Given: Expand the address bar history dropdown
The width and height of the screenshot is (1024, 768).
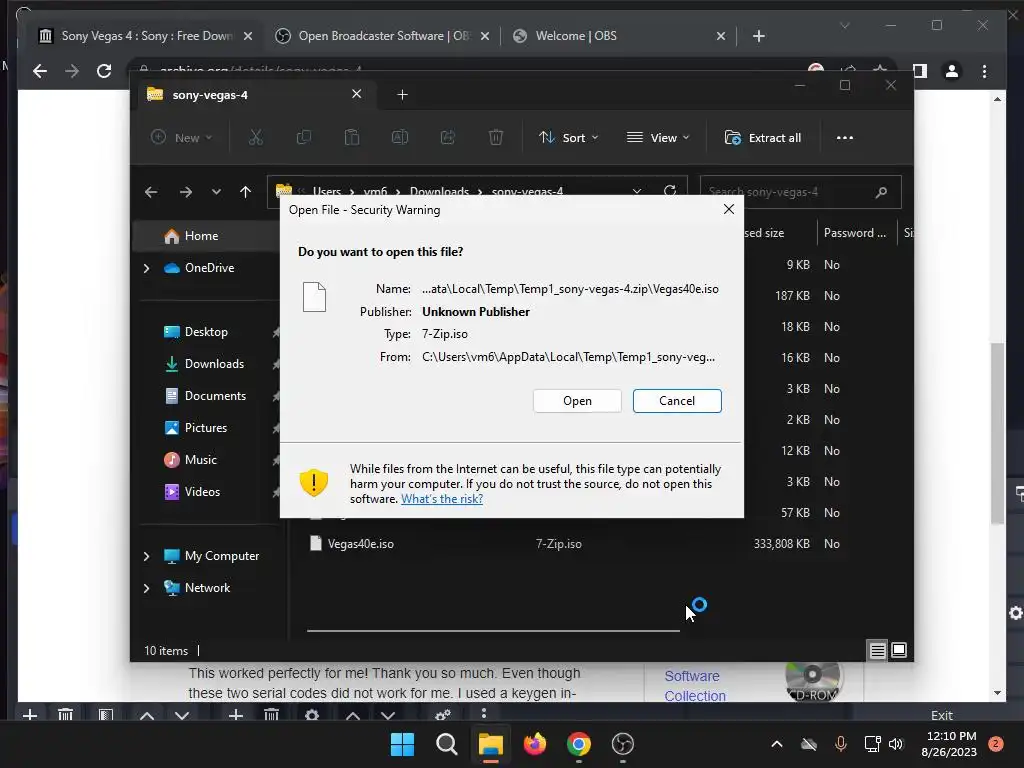Looking at the screenshot, I should coord(637,191).
